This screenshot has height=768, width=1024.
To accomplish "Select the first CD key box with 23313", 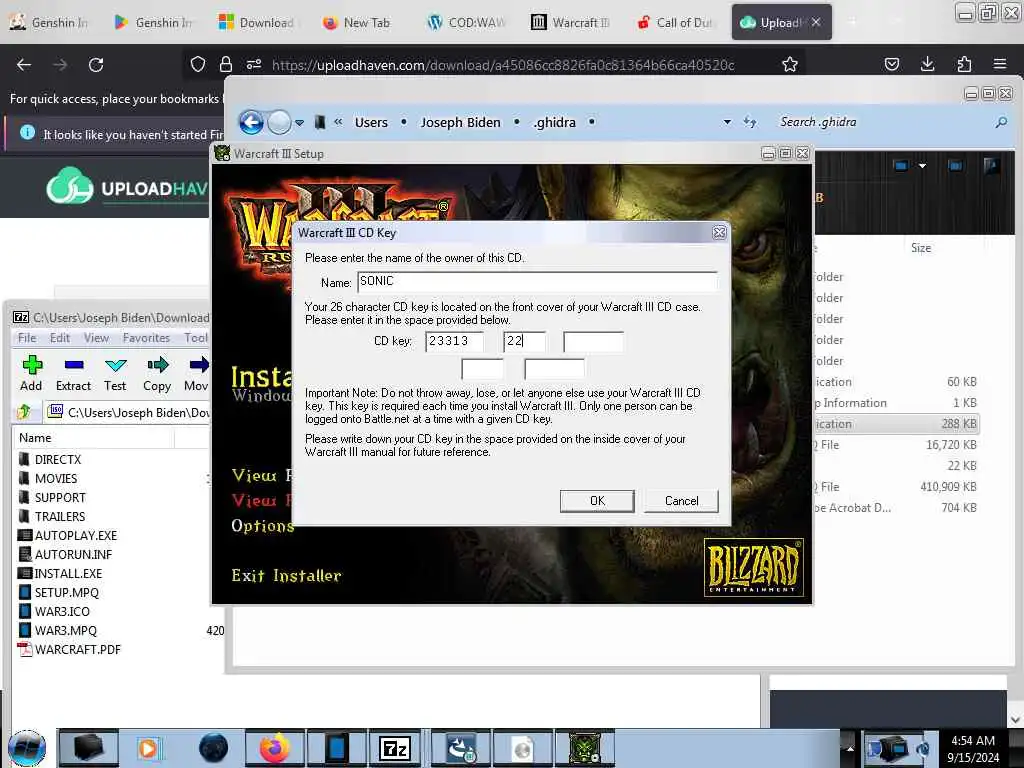I will [455, 341].
